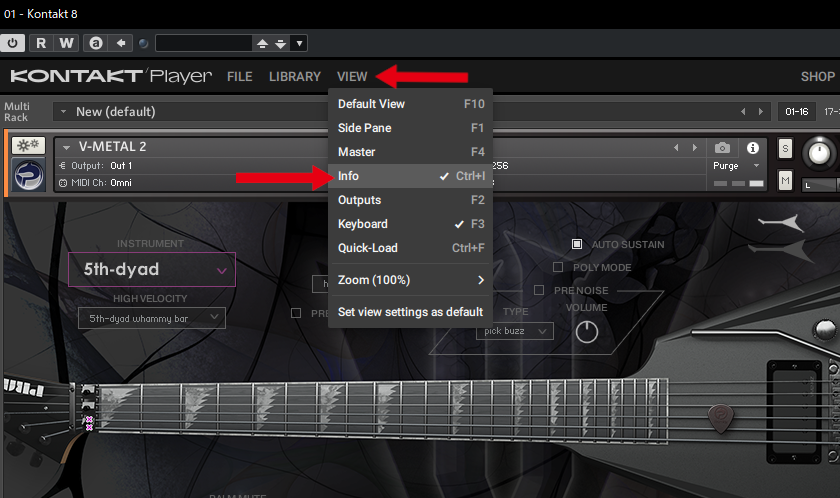Toggle the partially hidden PRE checkbox
This screenshot has height=498, width=840.
coord(296,313)
